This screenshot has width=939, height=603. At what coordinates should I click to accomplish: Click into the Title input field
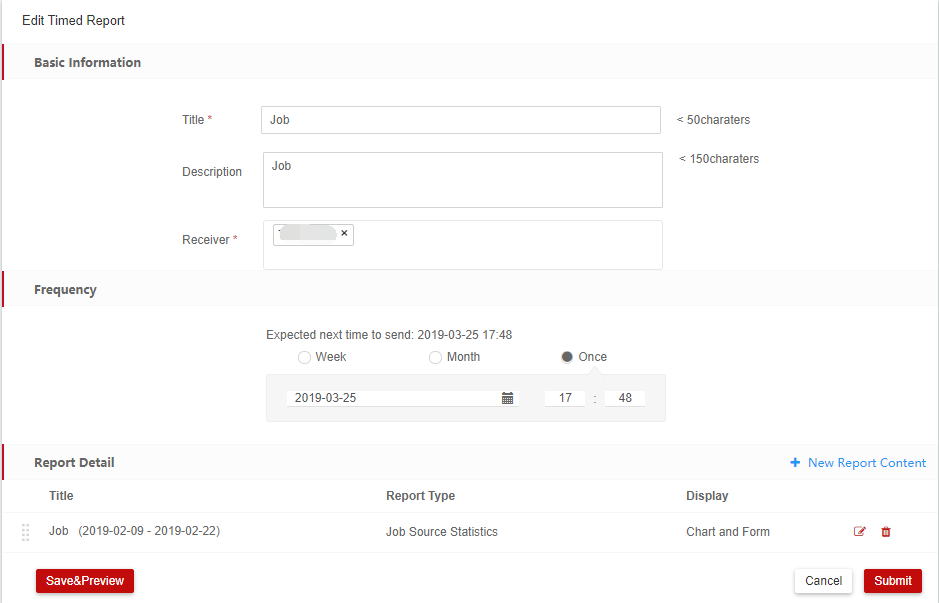click(x=460, y=120)
